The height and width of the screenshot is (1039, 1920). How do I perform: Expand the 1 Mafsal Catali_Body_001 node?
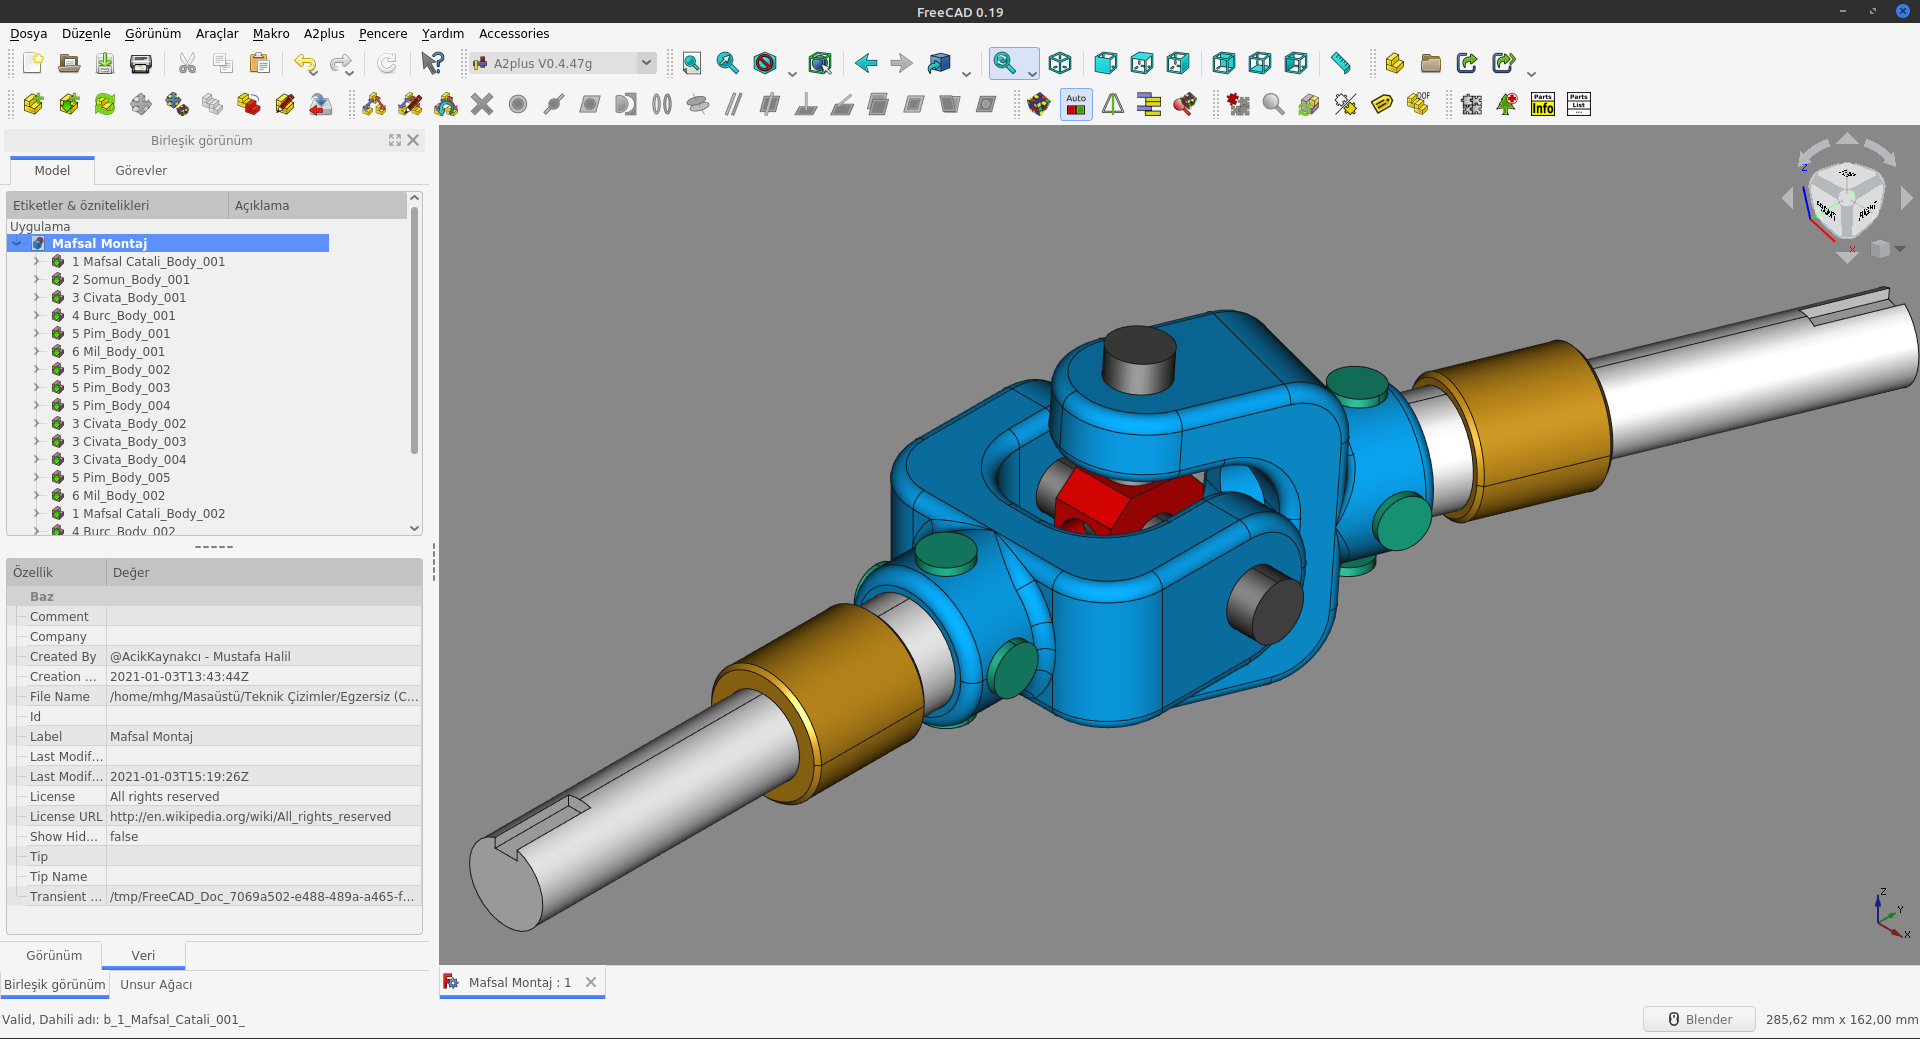[x=37, y=261]
